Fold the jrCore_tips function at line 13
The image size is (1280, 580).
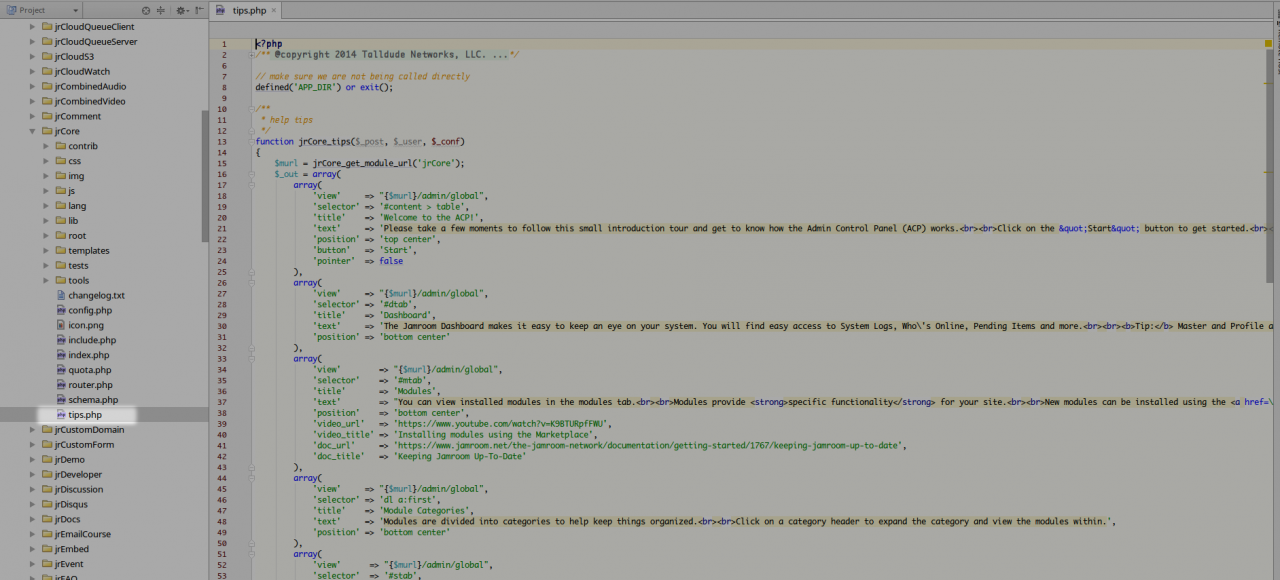click(251, 142)
